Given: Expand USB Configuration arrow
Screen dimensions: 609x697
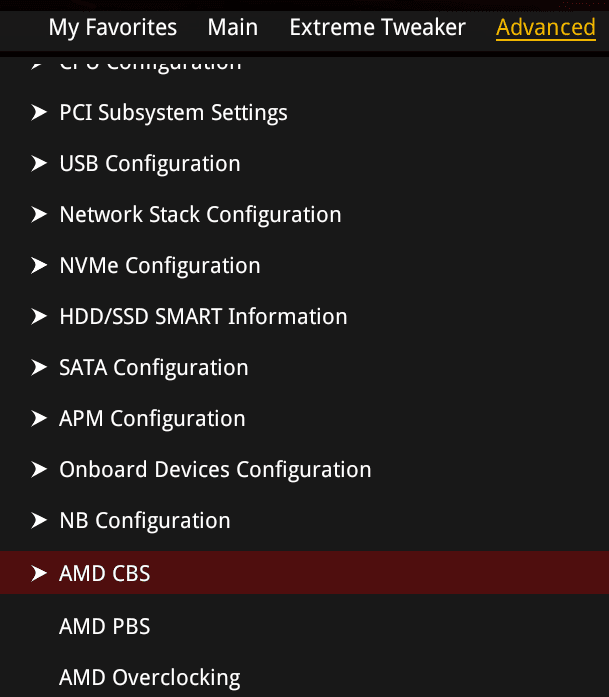Looking at the screenshot, I should point(39,164).
